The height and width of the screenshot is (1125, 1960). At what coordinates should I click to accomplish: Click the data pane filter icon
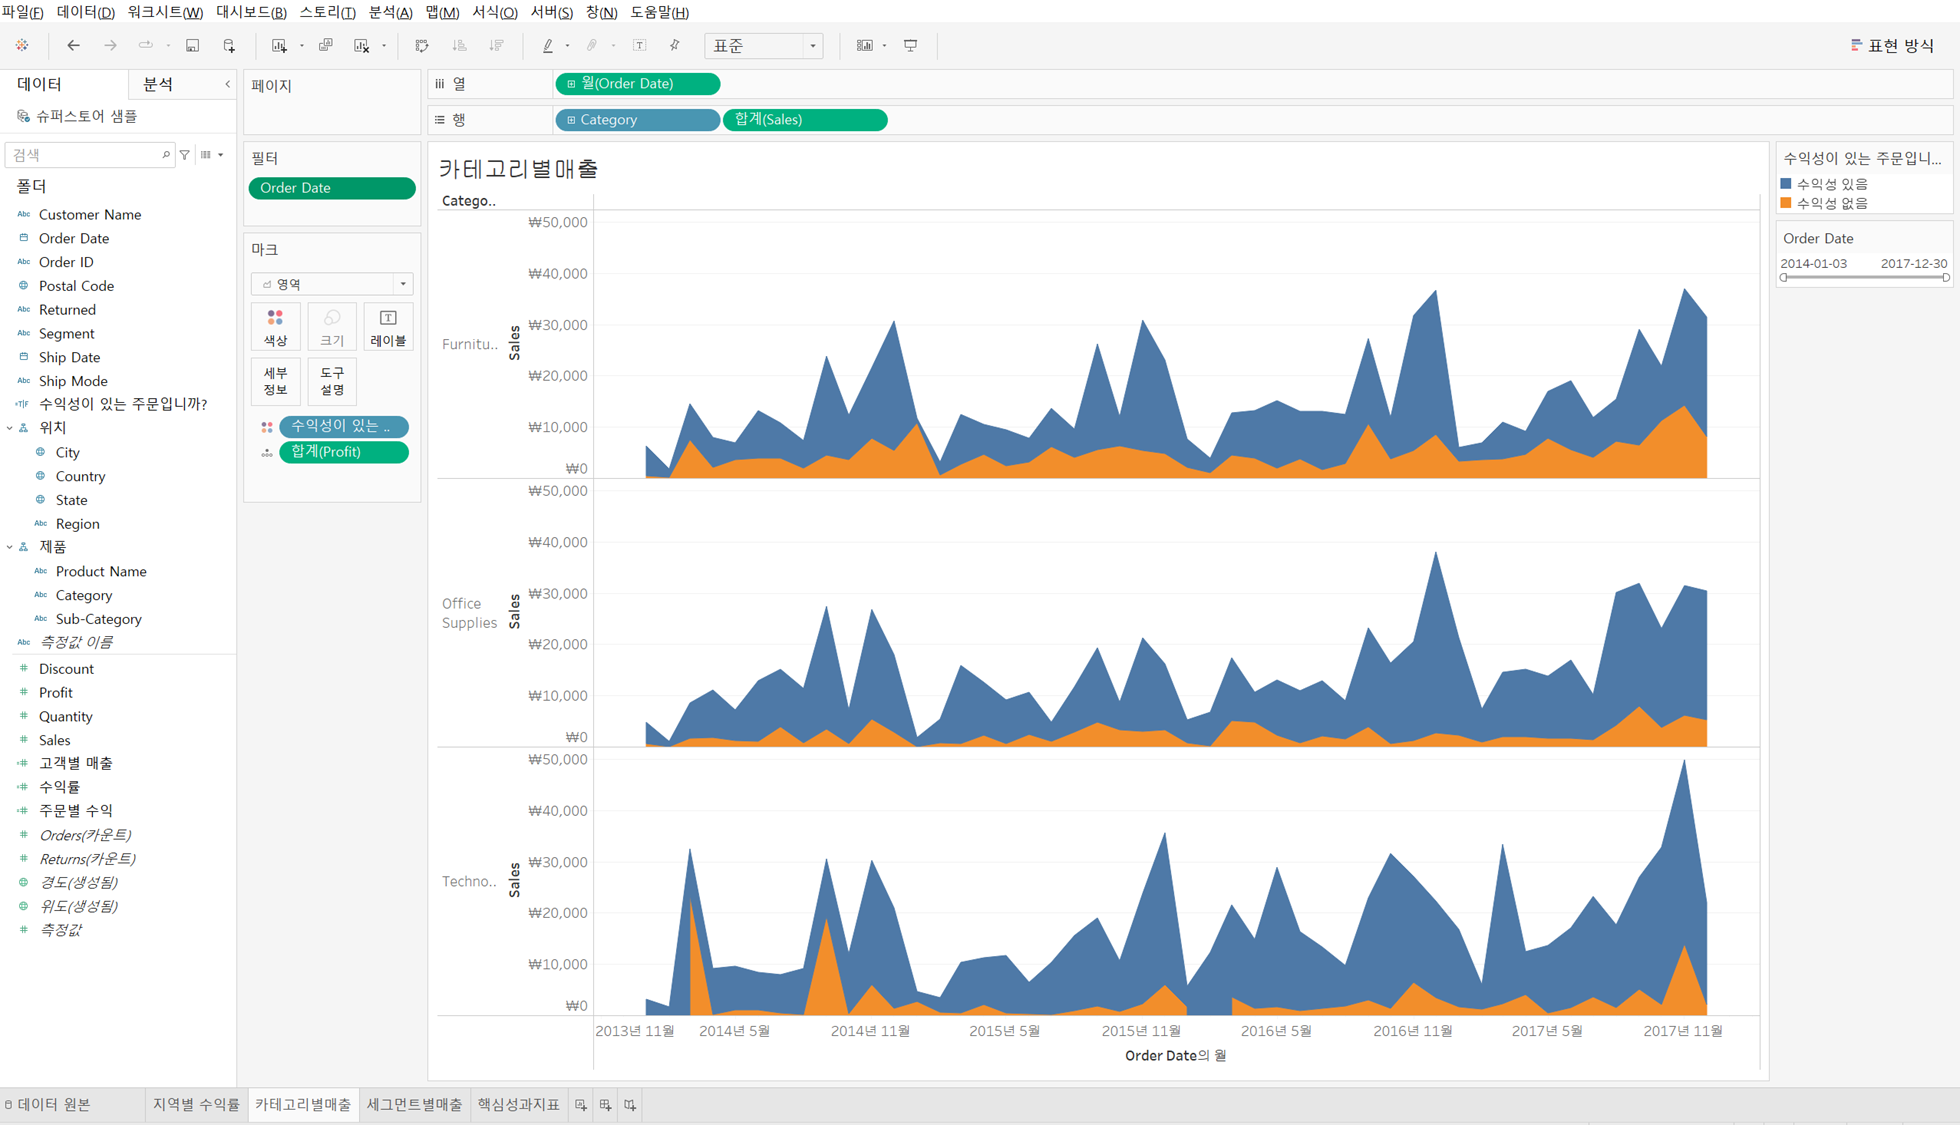185,155
